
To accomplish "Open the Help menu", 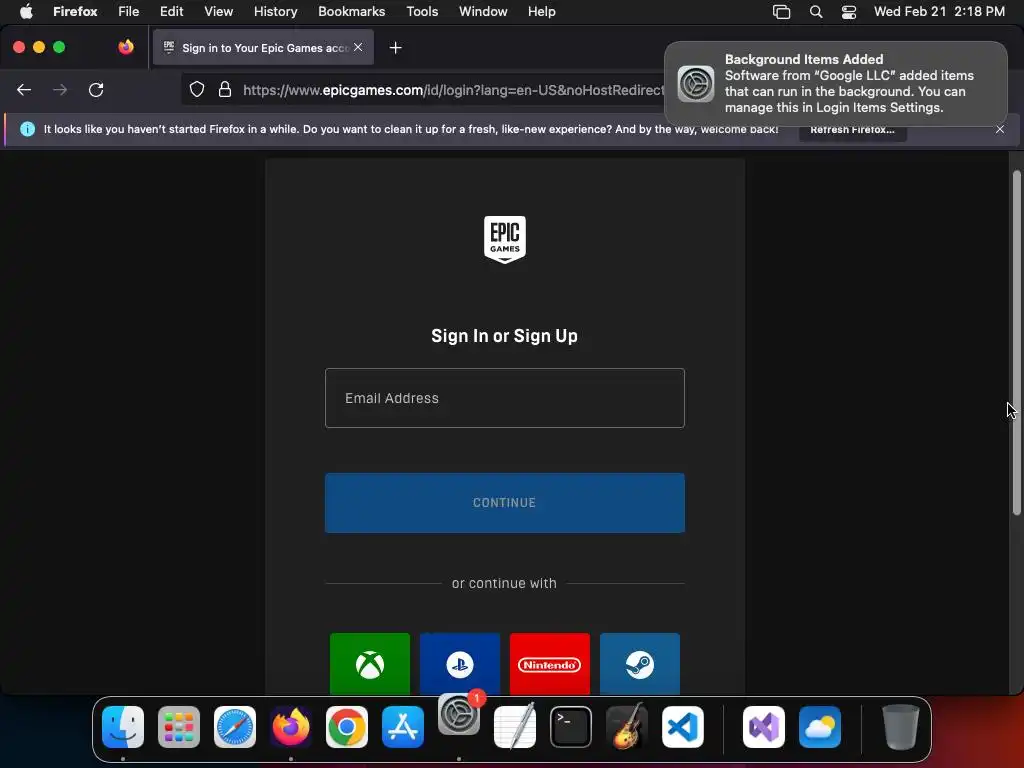I will click(x=541, y=12).
